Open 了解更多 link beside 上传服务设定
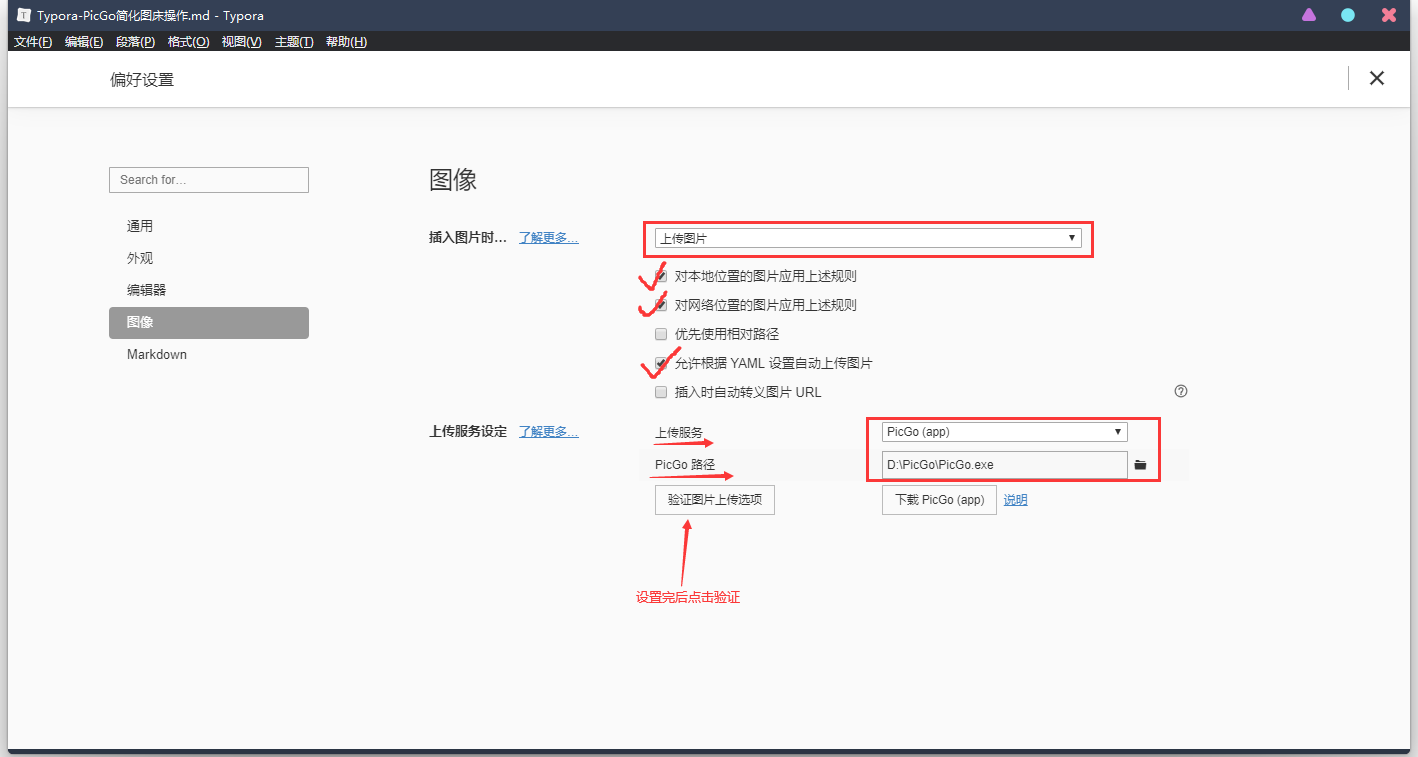Viewport: 1418px width, 757px height. (x=548, y=431)
